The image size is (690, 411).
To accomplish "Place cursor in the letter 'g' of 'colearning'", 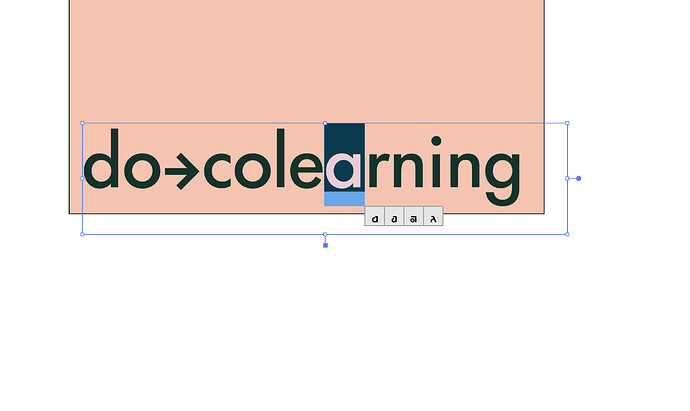I will pos(503,178).
